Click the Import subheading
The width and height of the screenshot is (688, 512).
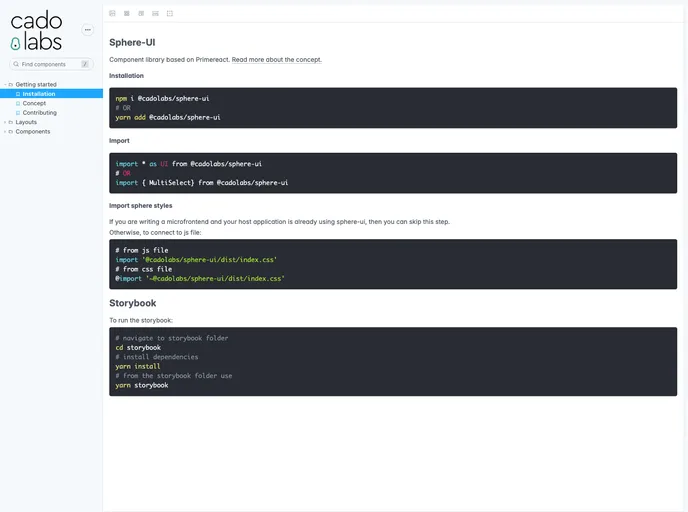pos(119,141)
